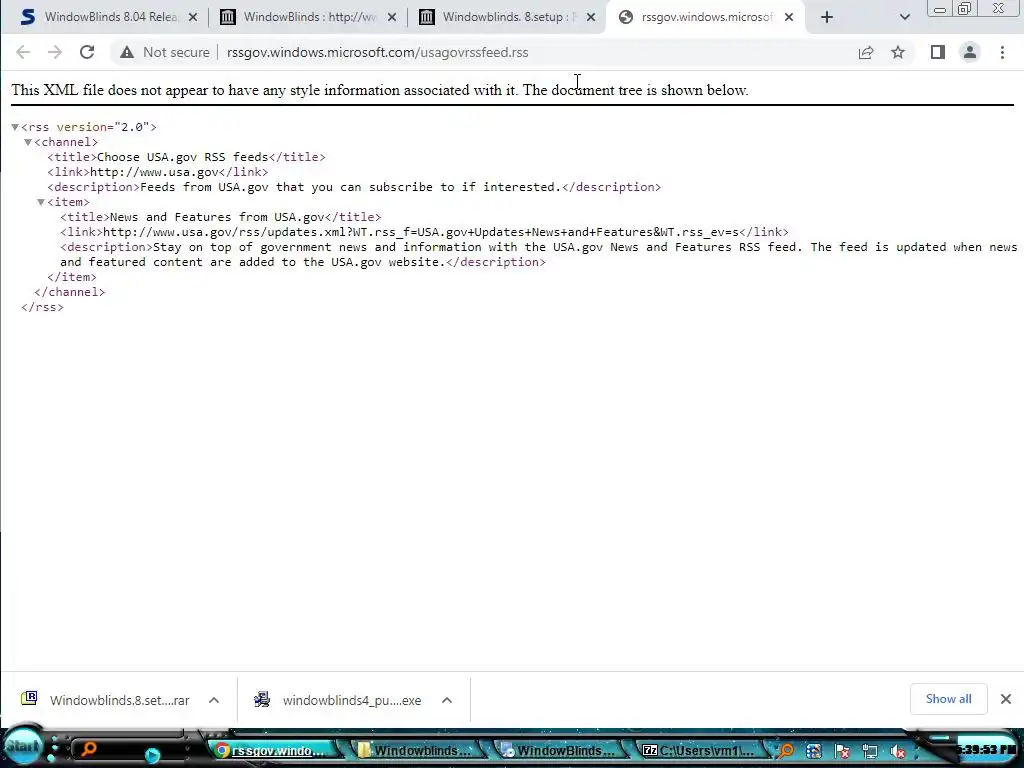Viewport: 1024px width, 768px height.
Task: Close the Windowblinds. 8.setup tab
Action: click(x=591, y=18)
